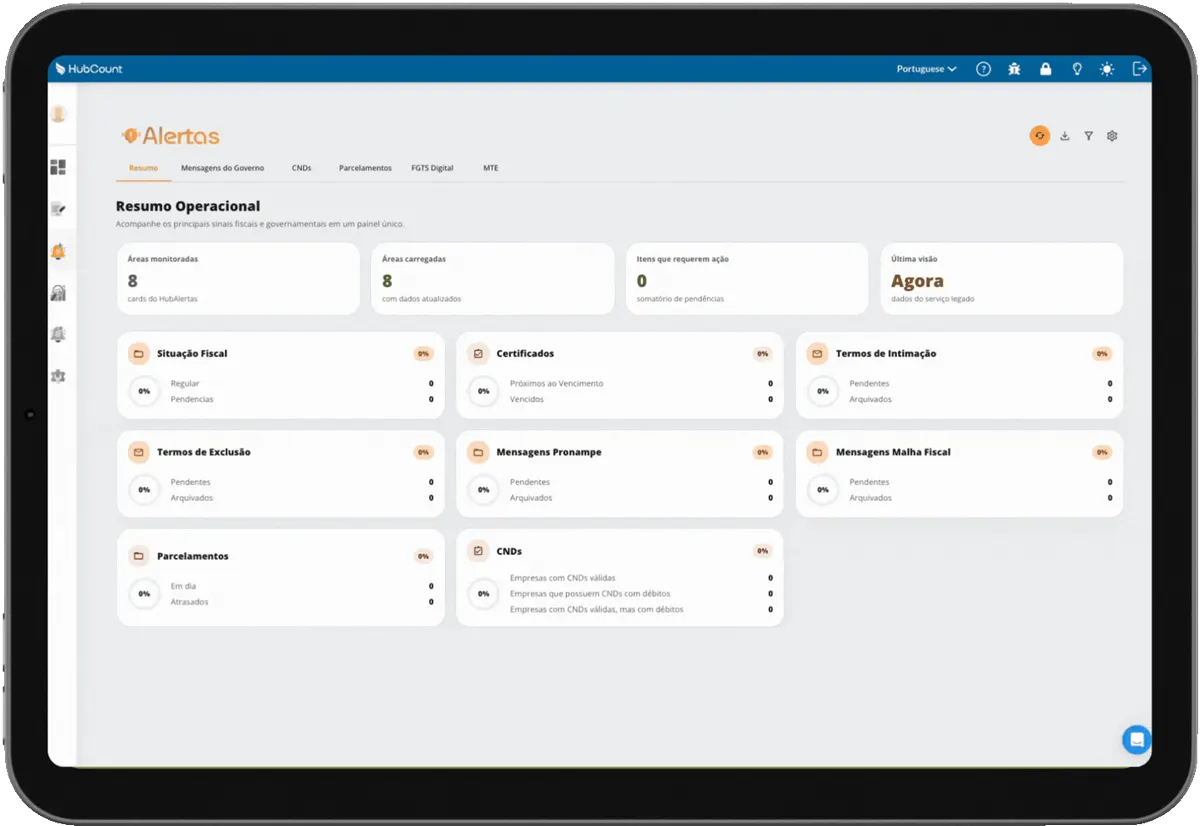Select the Resumo tab
Image resolution: width=1200 pixels, height=826 pixels.
(x=143, y=168)
